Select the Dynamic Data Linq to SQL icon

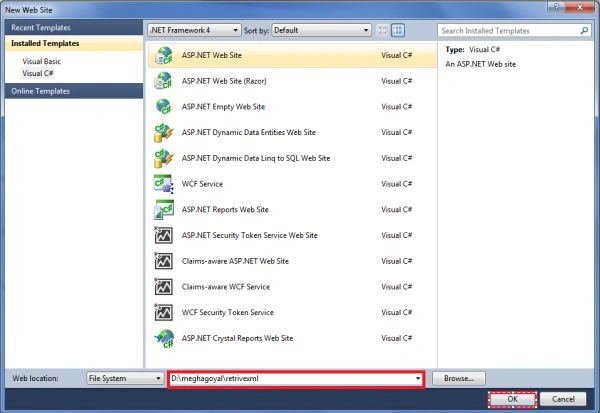click(164, 158)
